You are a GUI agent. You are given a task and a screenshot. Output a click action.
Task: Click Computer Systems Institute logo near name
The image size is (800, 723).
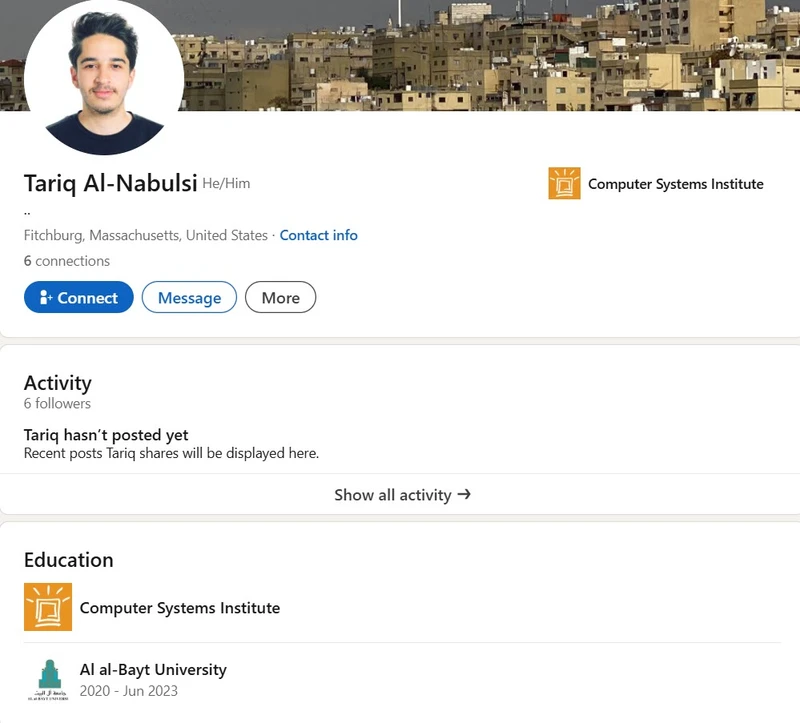click(x=564, y=183)
